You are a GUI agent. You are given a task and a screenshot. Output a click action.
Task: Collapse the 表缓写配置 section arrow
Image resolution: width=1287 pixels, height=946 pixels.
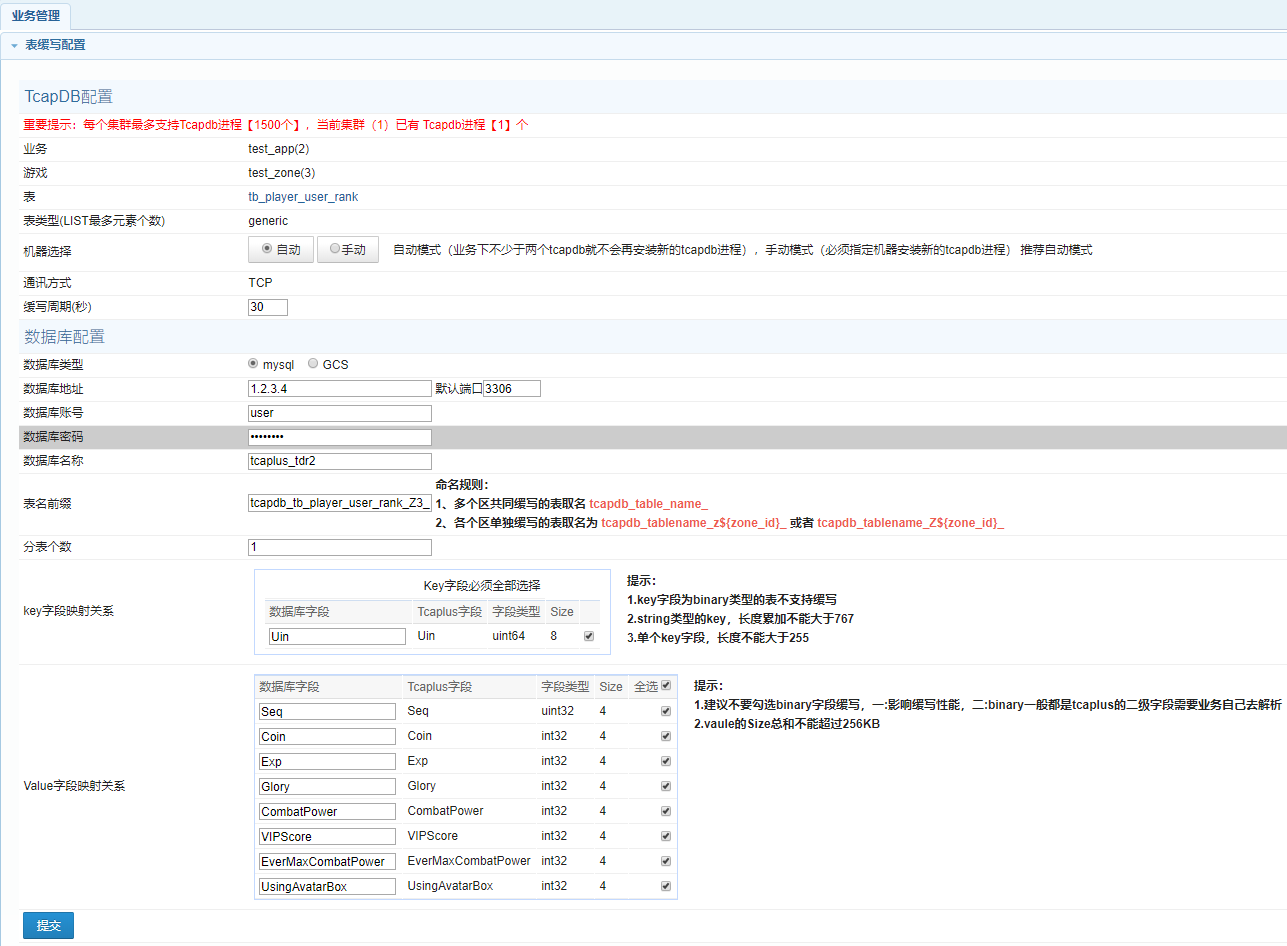pos(14,46)
